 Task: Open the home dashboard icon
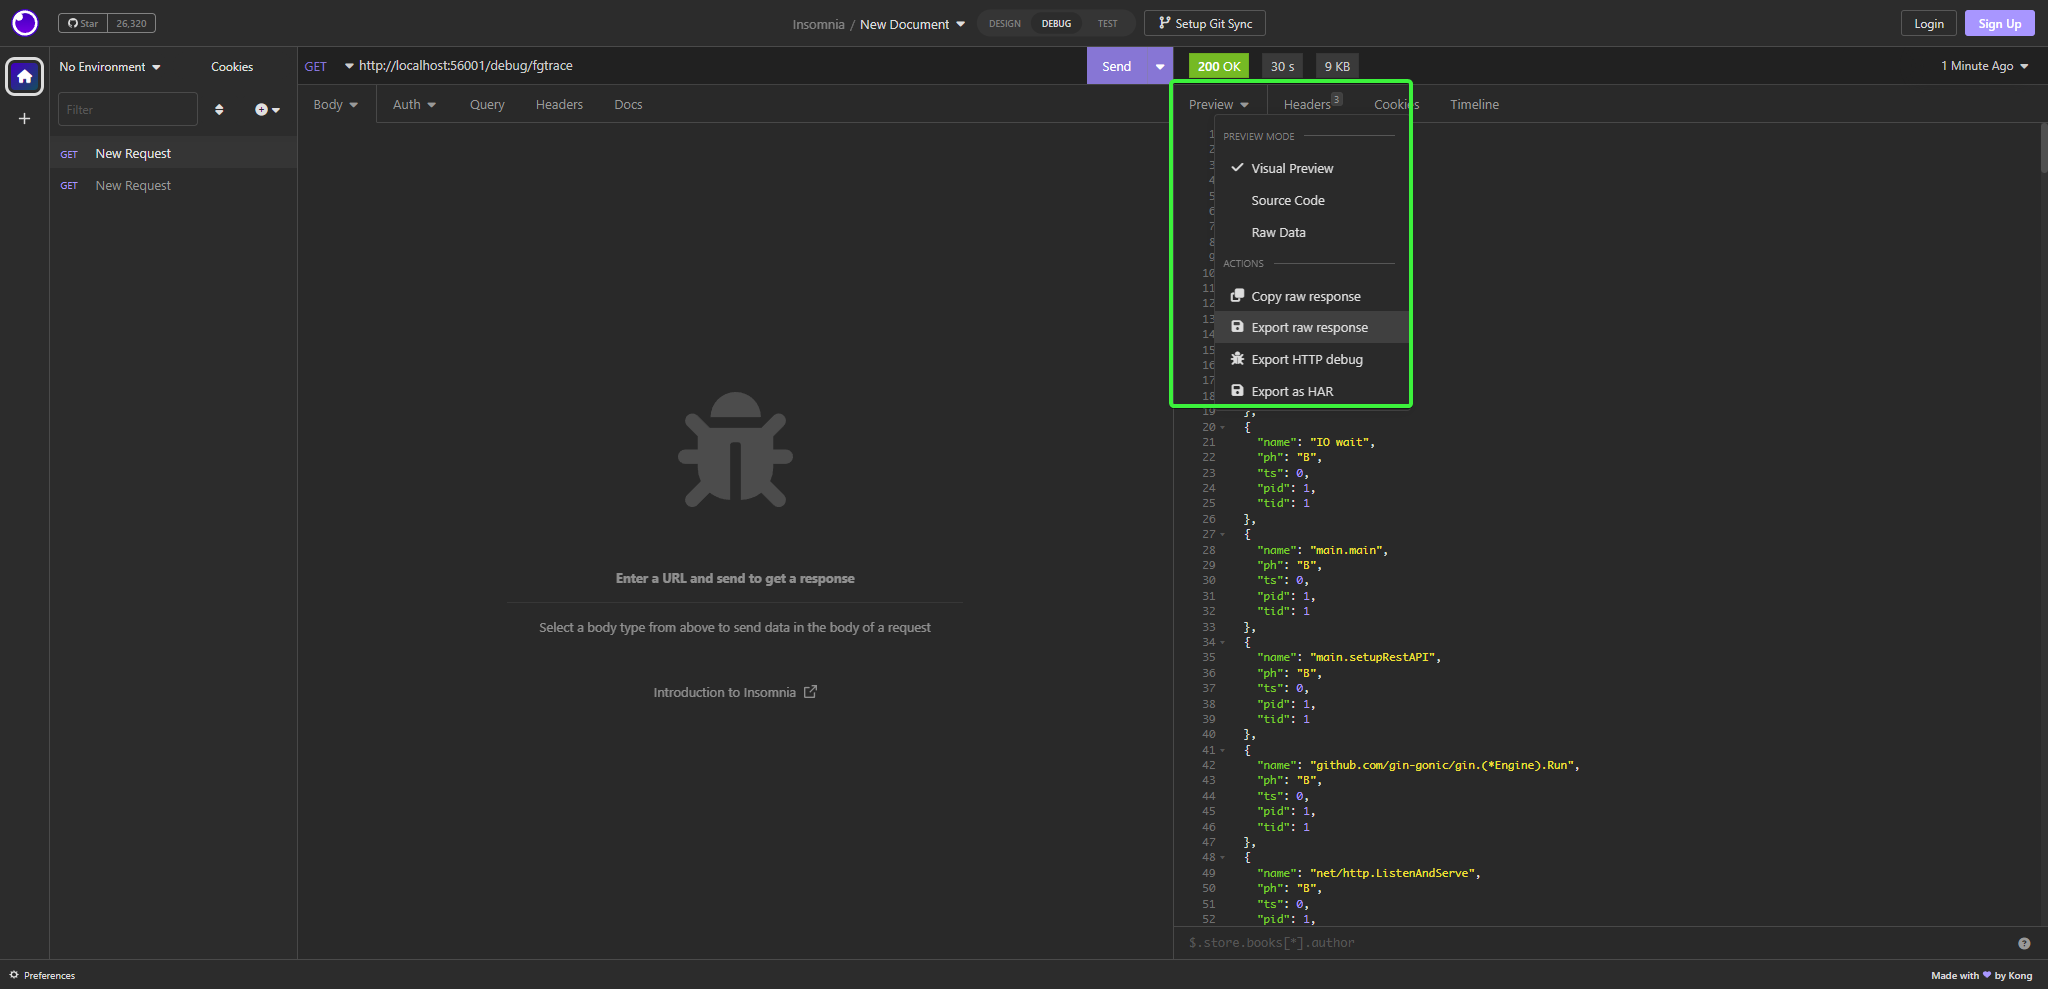pos(24,77)
